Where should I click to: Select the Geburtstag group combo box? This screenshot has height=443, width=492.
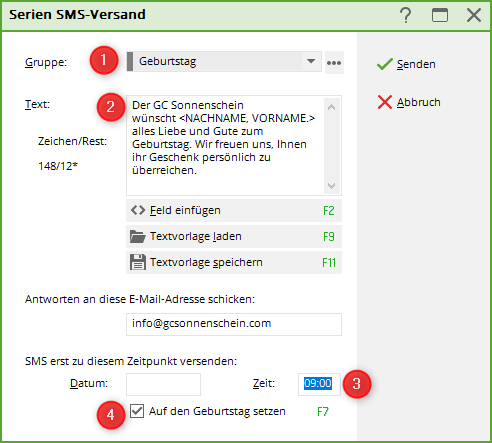pyautogui.click(x=224, y=61)
